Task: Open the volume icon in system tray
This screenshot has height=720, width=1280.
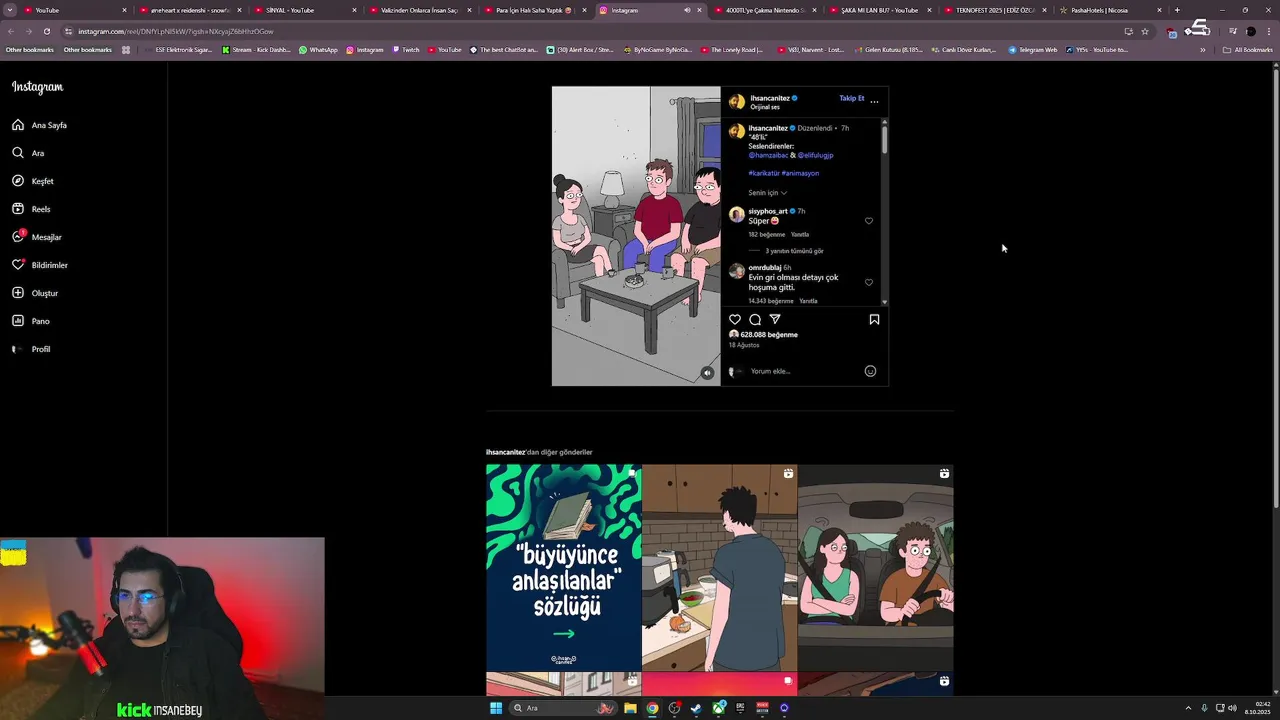Action: coord(1232,708)
